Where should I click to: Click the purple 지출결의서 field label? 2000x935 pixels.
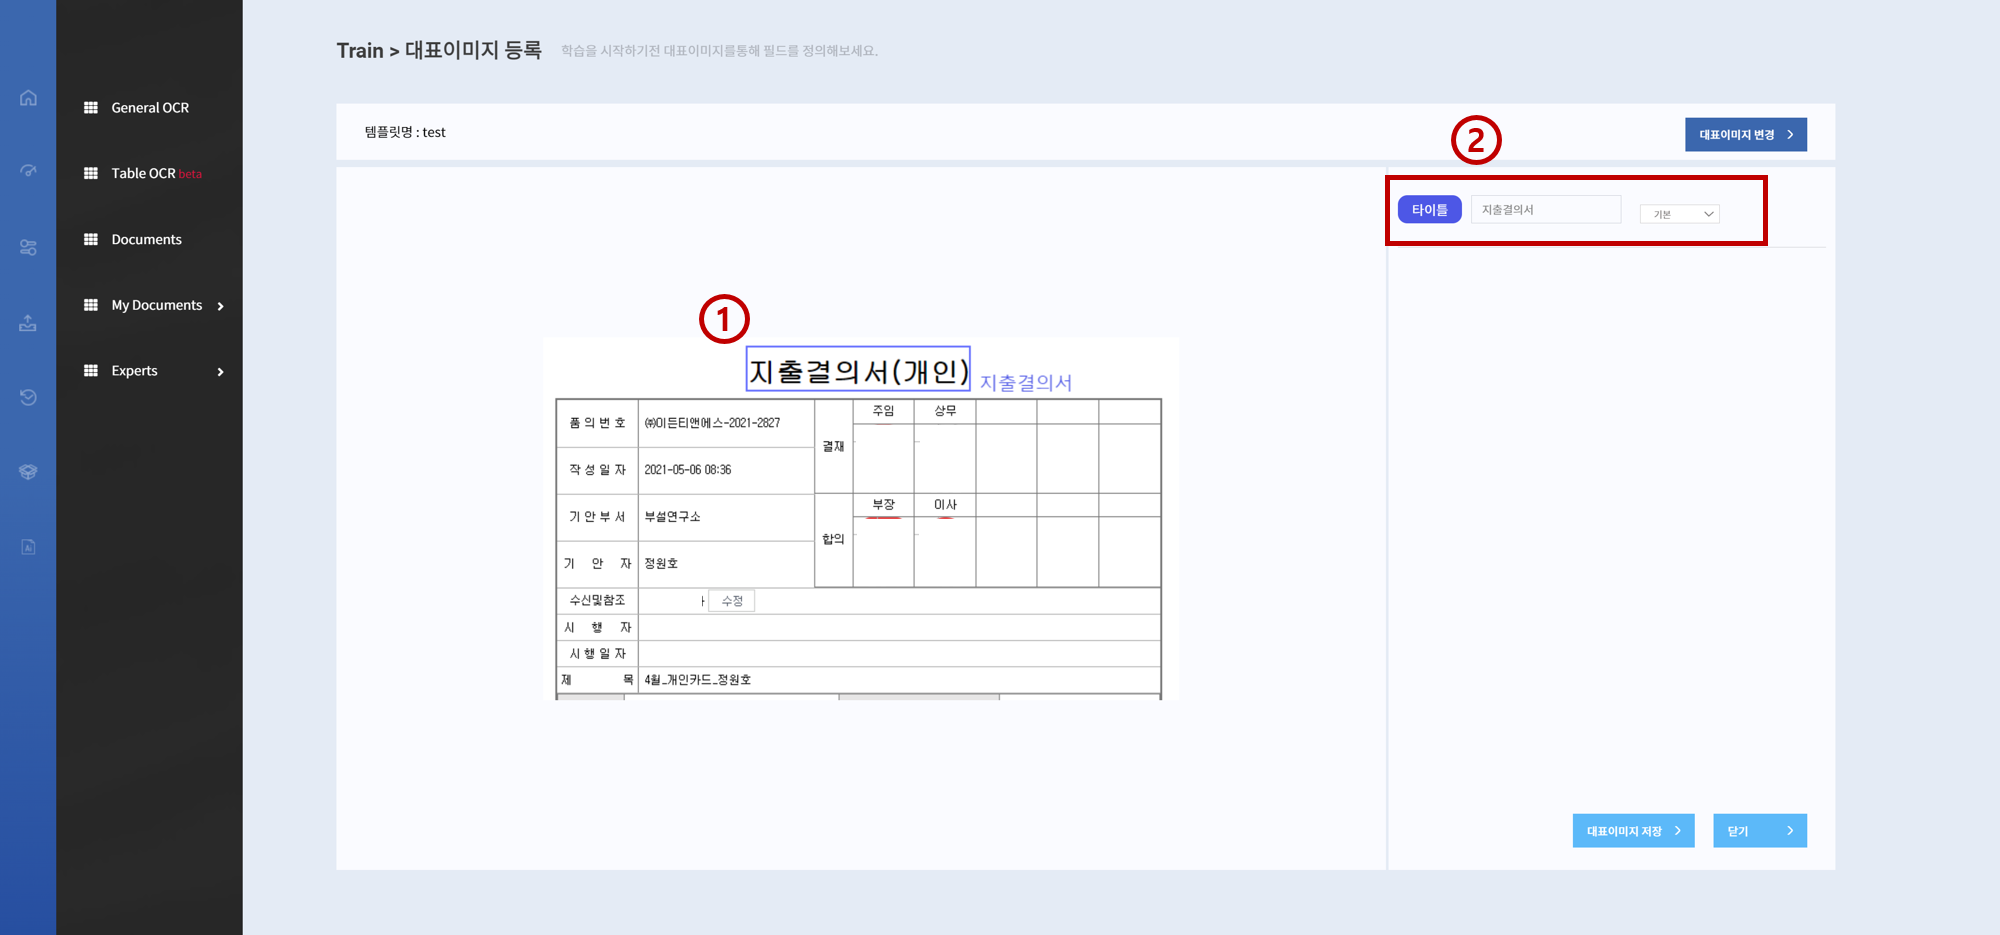(x=1026, y=383)
